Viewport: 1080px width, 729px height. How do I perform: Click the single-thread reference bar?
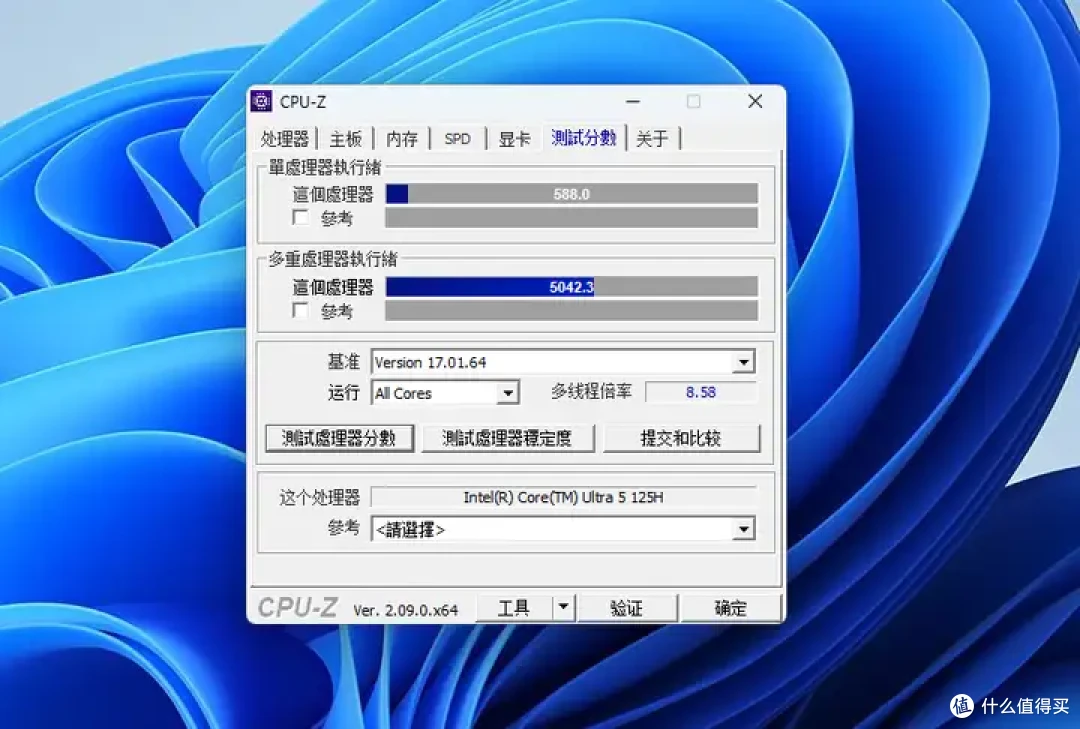(x=572, y=218)
